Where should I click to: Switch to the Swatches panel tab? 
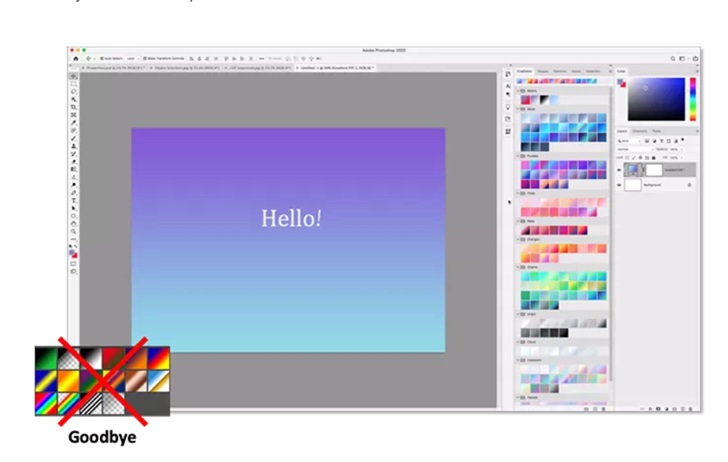click(x=592, y=72)
